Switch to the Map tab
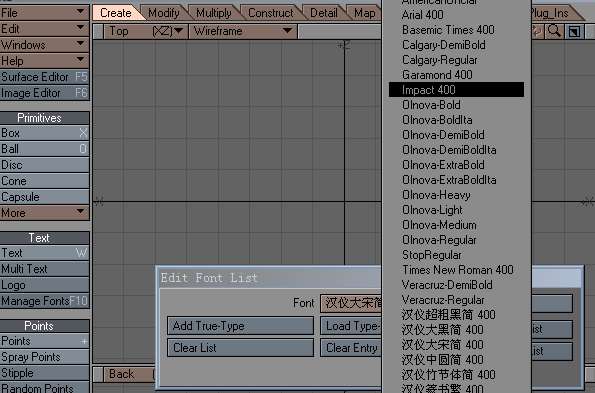Screen dimensions: 595x393 click(x=364, y=13)
